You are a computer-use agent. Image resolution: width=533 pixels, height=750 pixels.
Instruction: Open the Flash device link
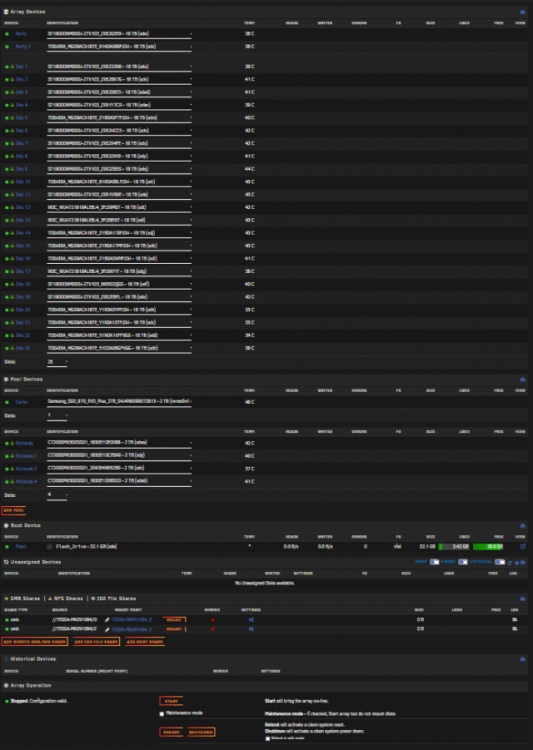[x=21, y=547]
